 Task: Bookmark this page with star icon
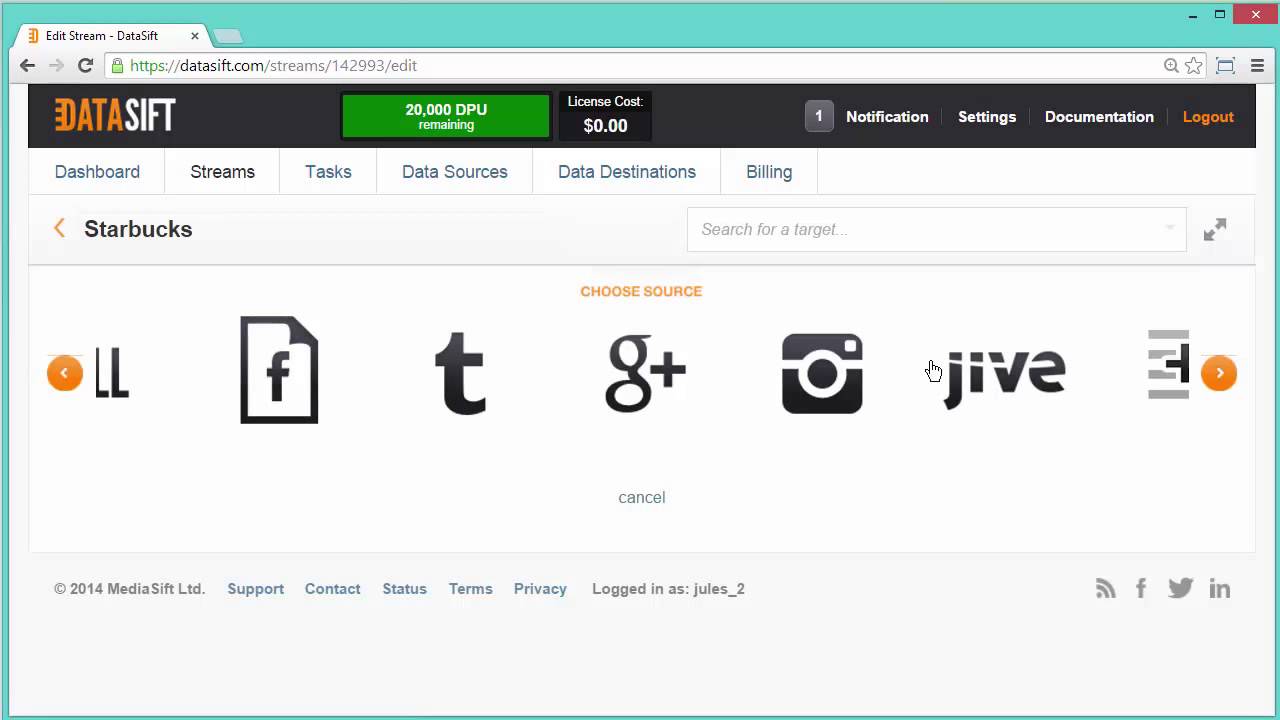coord(1193,65)
